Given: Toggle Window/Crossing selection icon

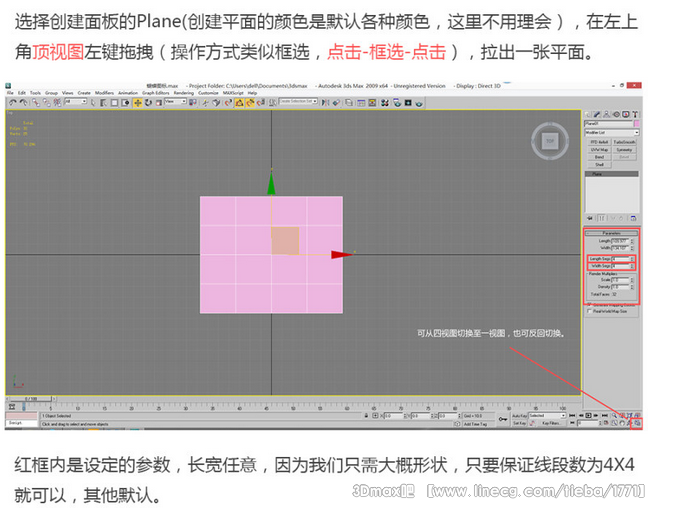Looking at the screenshot, I should coord(125,103).
